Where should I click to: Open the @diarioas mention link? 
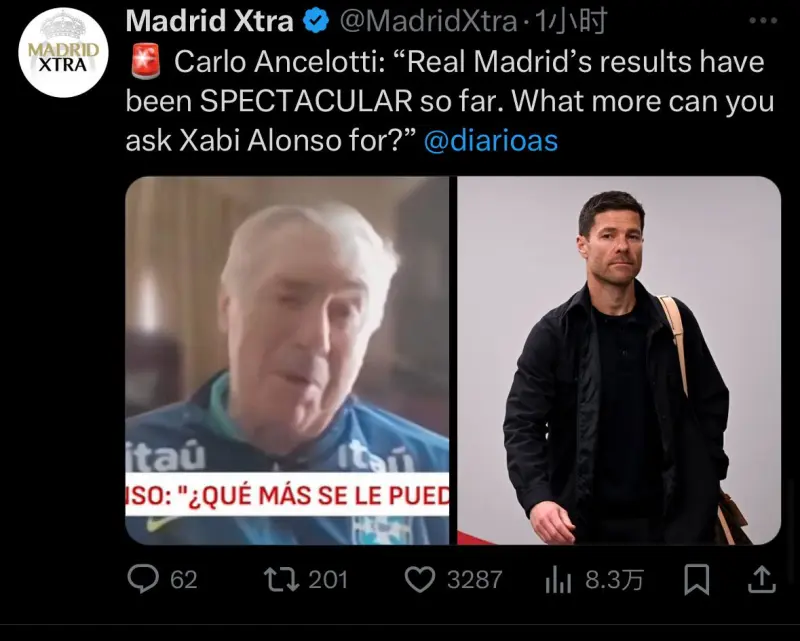[x=491, y=140]
